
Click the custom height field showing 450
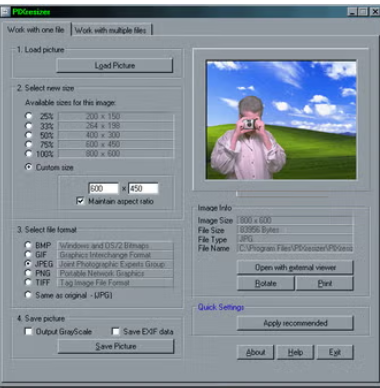click(143, 189)
